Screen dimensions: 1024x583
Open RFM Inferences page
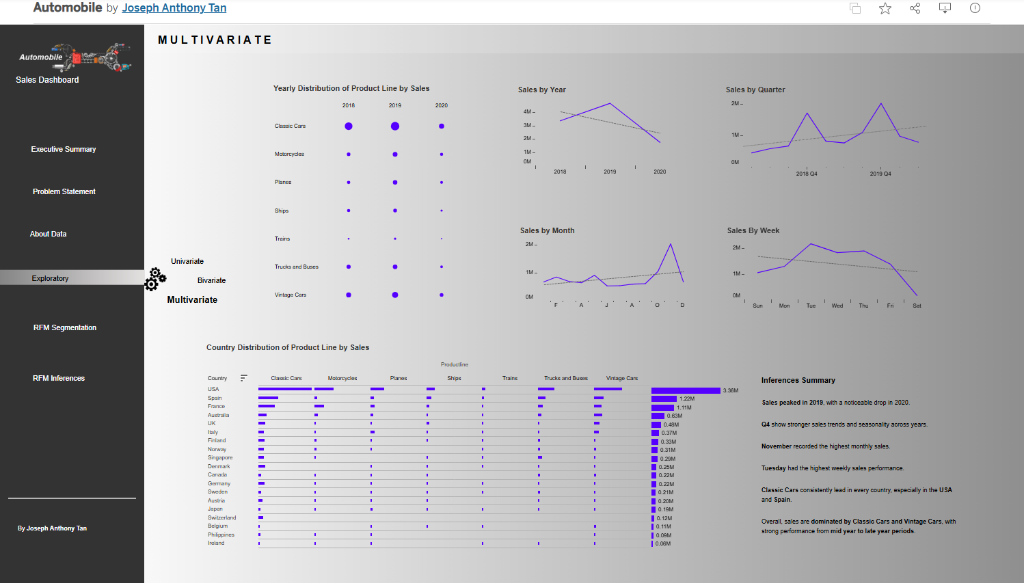point(59,379)
